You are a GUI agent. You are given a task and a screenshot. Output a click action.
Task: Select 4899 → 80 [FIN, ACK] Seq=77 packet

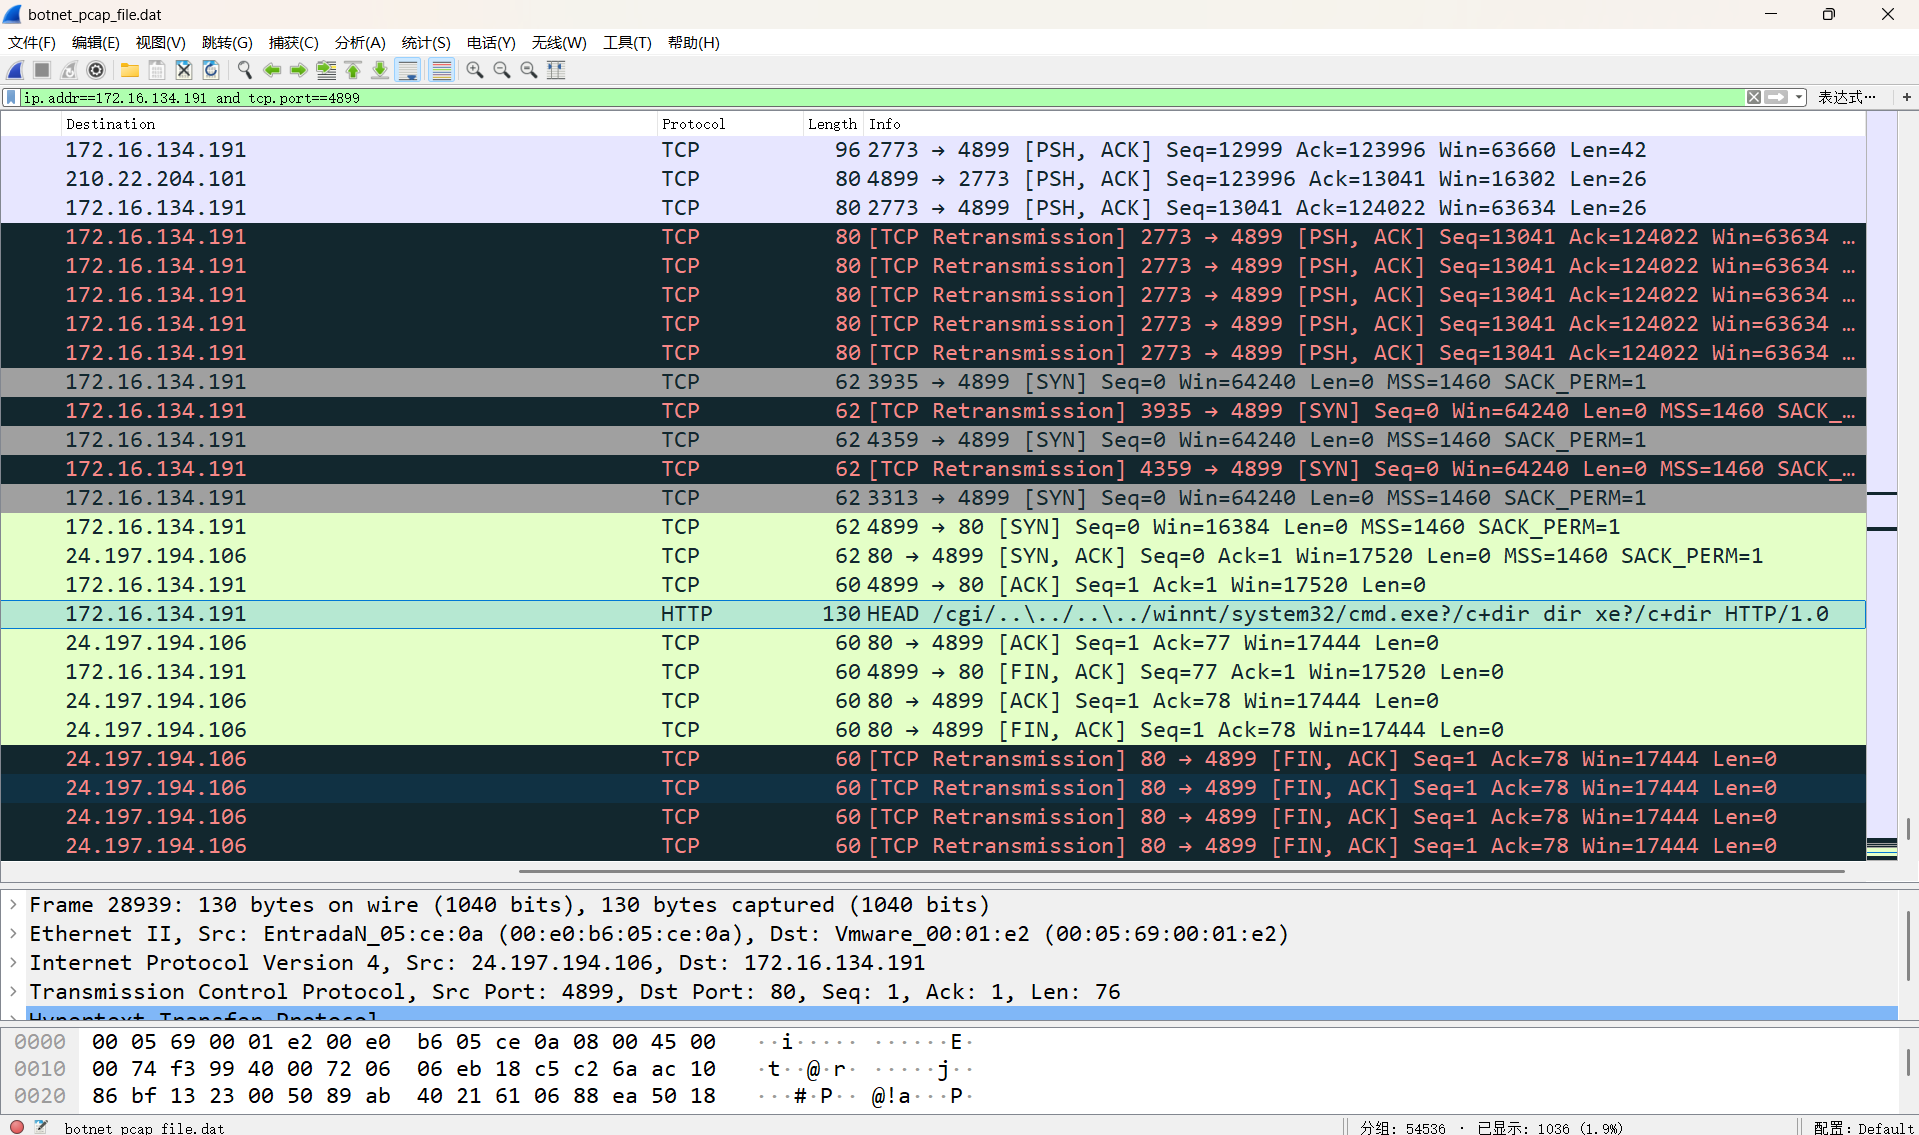click(933, 672)
